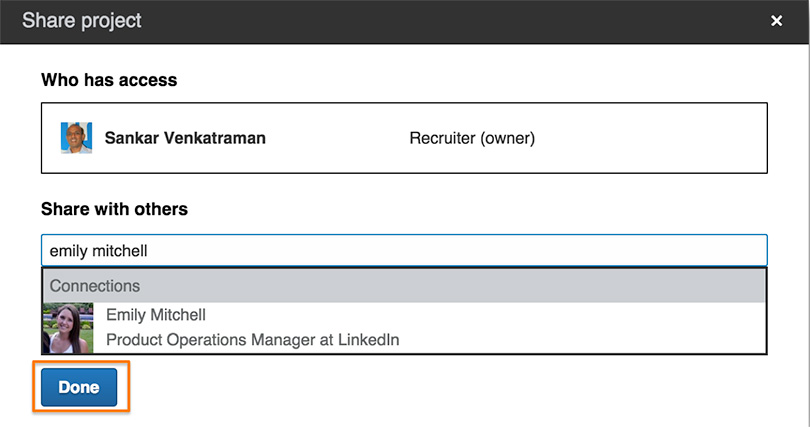Click empty dialog area right of Done

(450, 388)
